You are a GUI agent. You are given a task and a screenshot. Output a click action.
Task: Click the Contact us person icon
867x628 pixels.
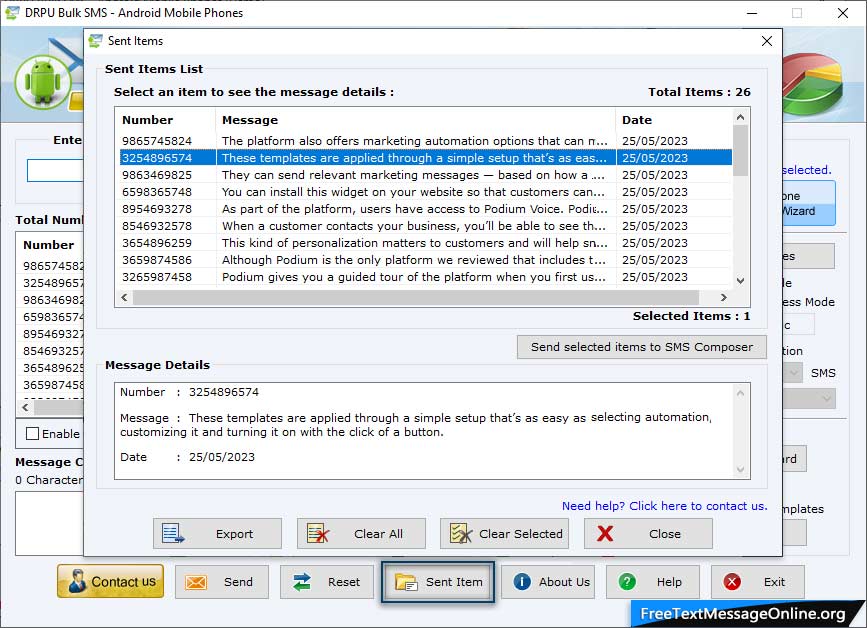[77, 582]
